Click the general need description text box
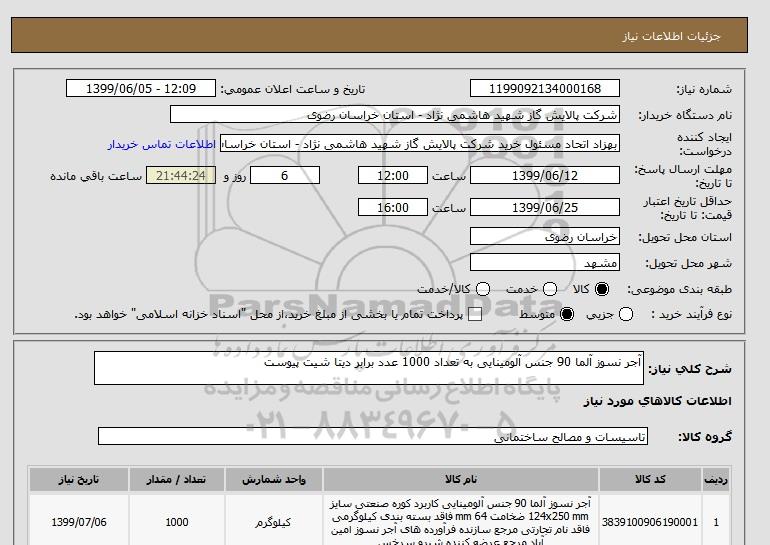This screenshot has height=545, width=770. [x=369, y=368]
